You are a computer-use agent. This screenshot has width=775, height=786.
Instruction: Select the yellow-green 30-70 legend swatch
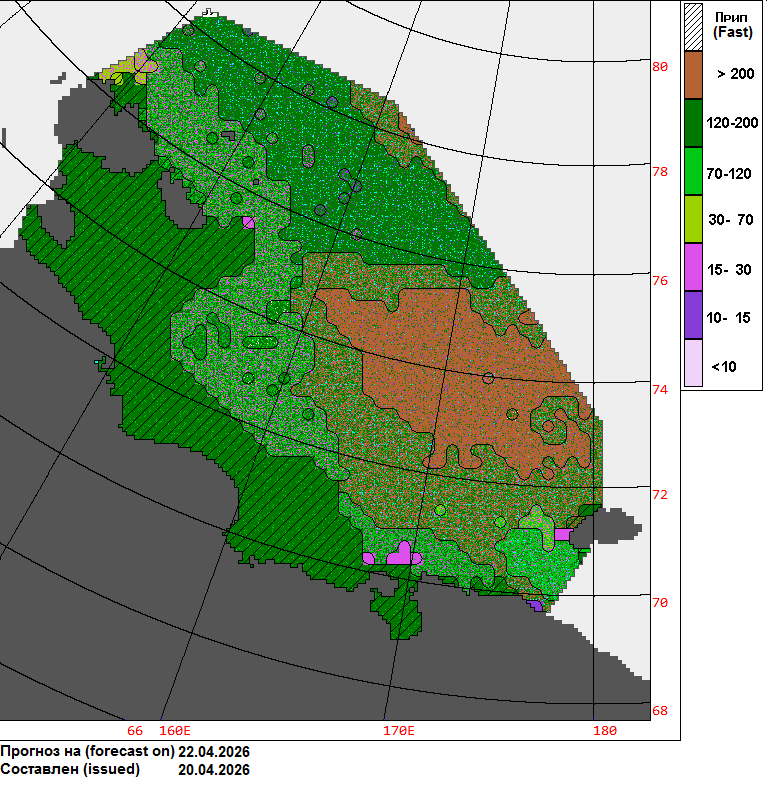point(694,220)
